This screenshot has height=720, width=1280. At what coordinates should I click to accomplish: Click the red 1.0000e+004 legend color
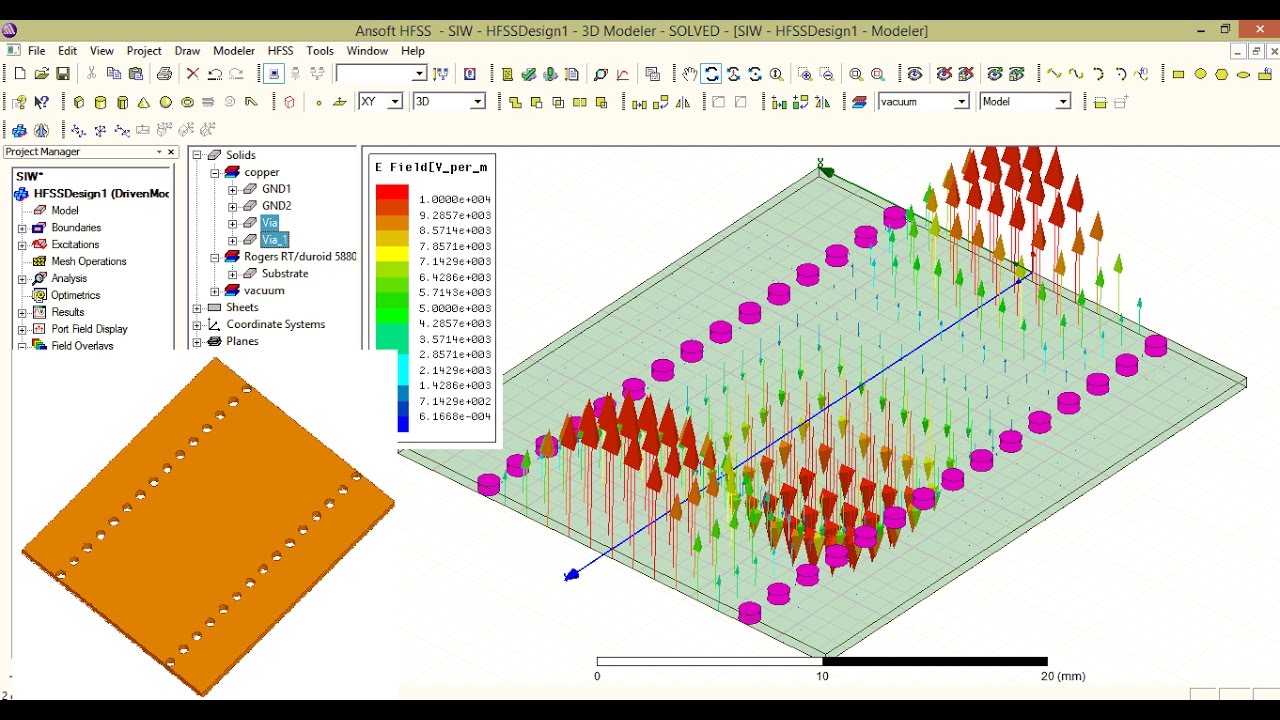pos(392,192)
